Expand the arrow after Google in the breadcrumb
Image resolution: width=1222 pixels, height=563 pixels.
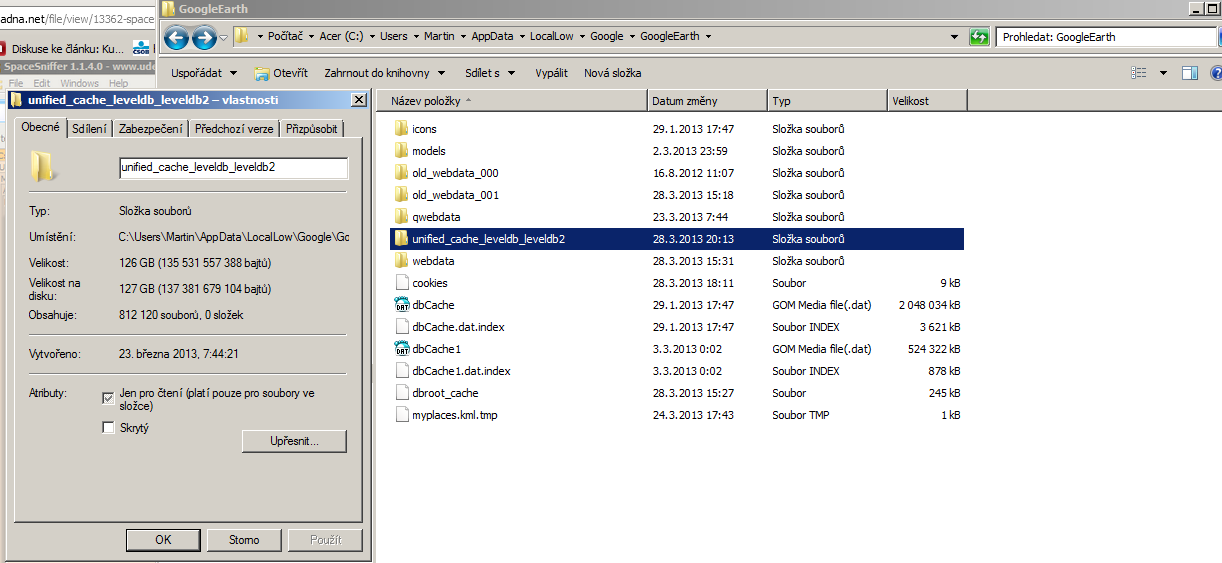[631, 36]
